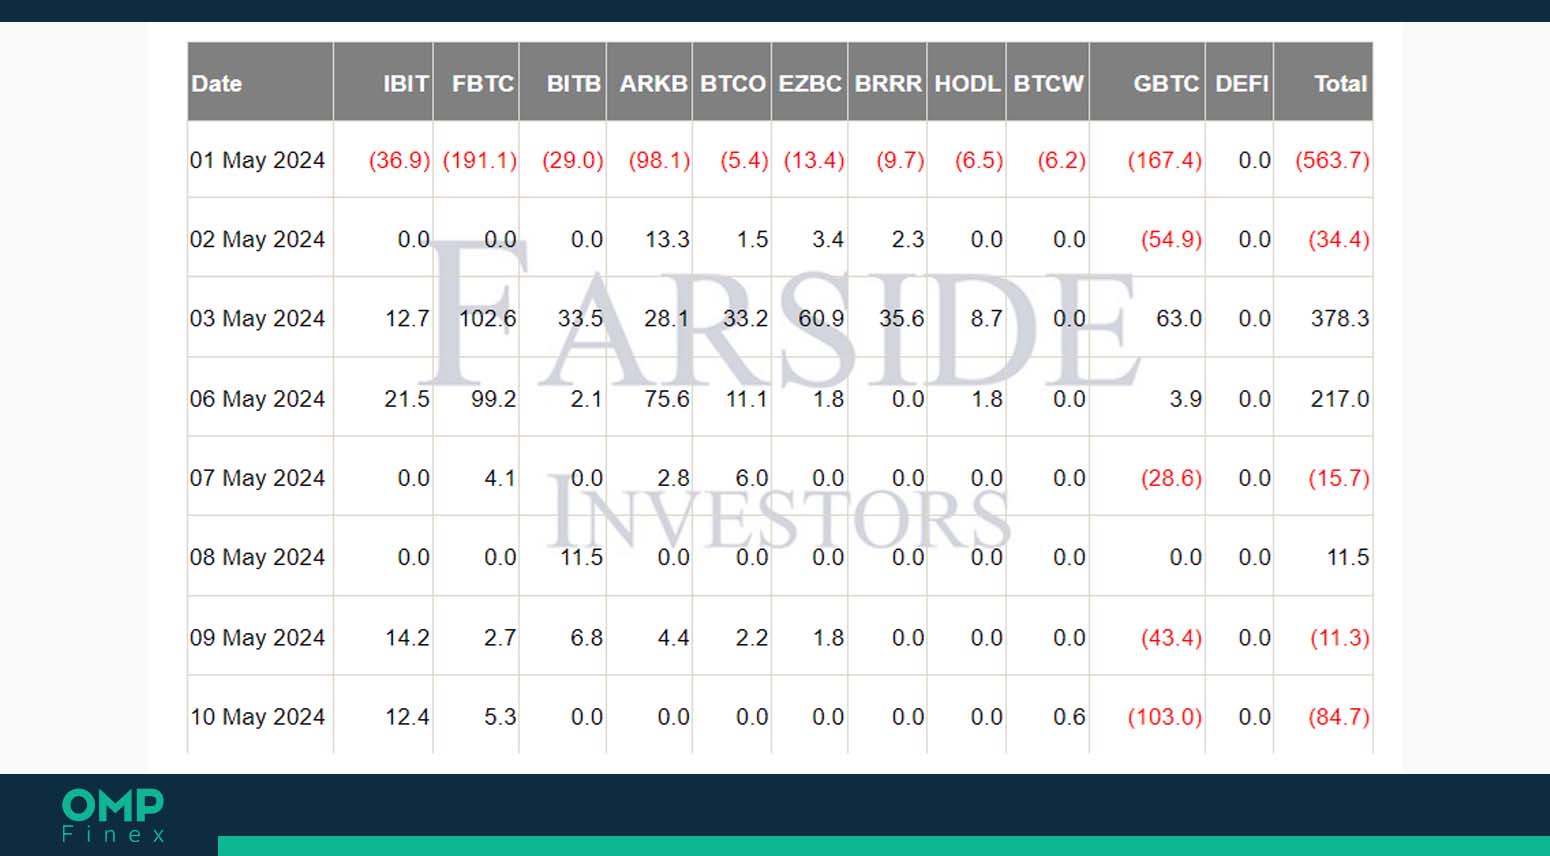Click the BITB column header
This screenshot has width=1550, height=856.
tap(563, 83)
